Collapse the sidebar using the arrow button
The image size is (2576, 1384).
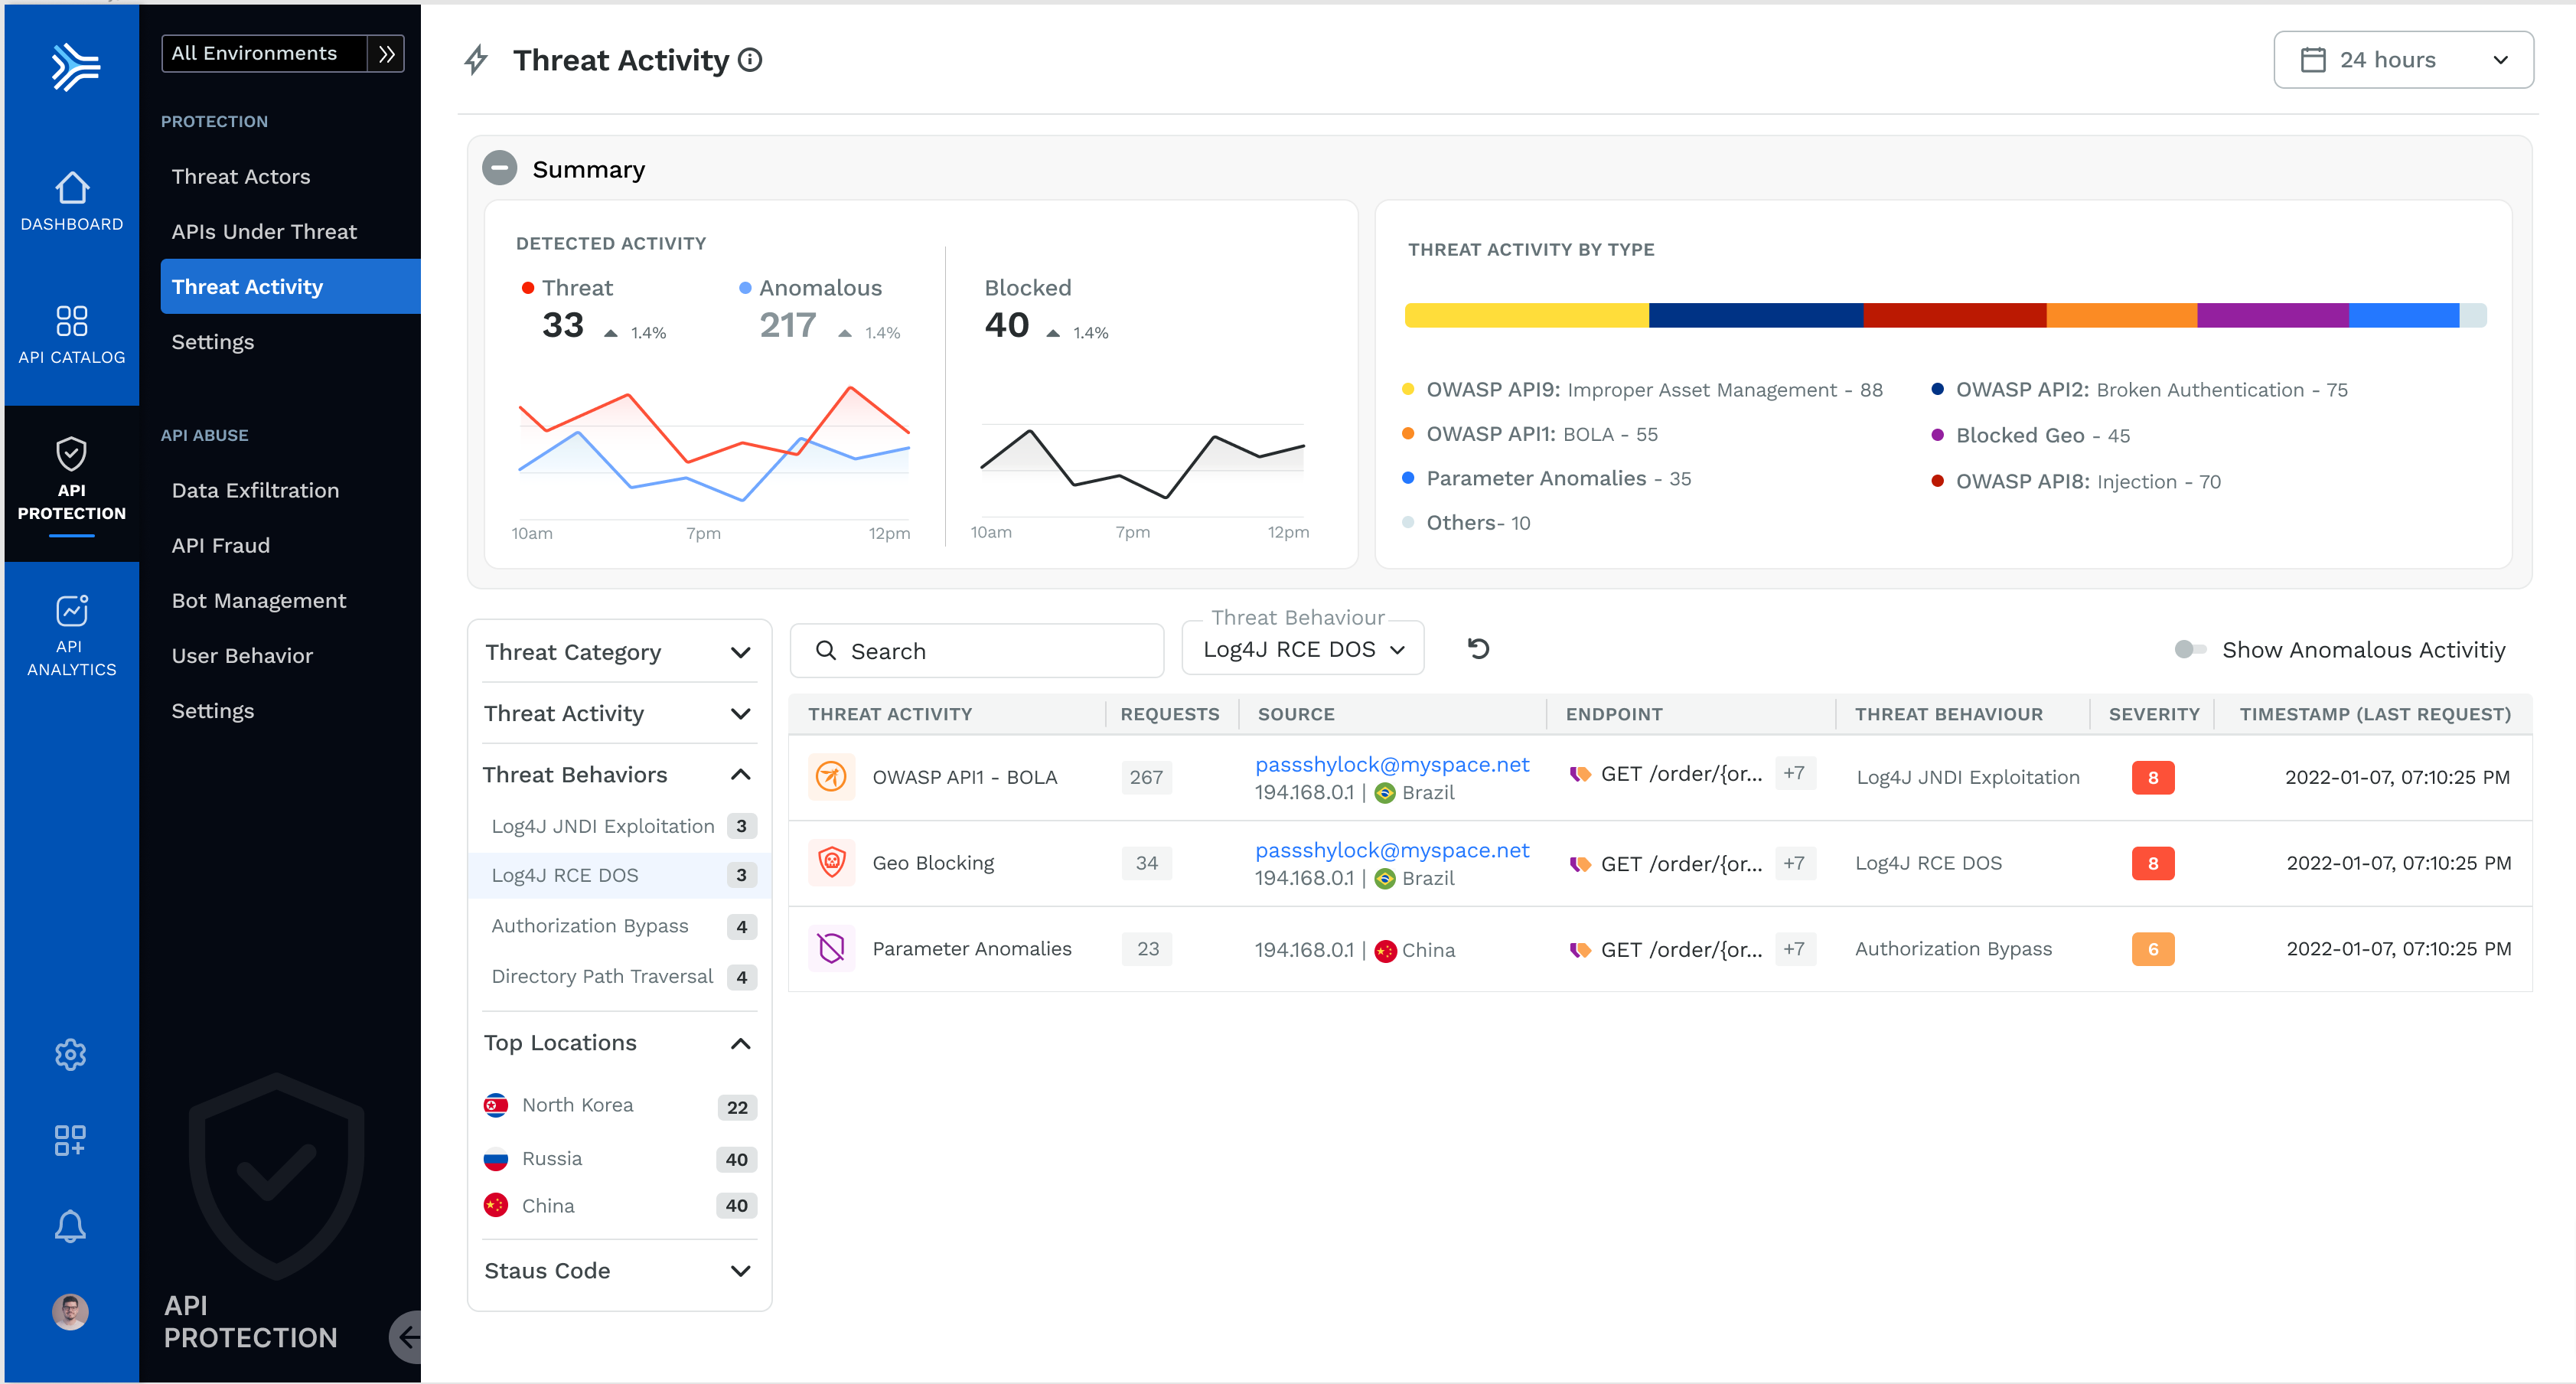pos(407,1337)
